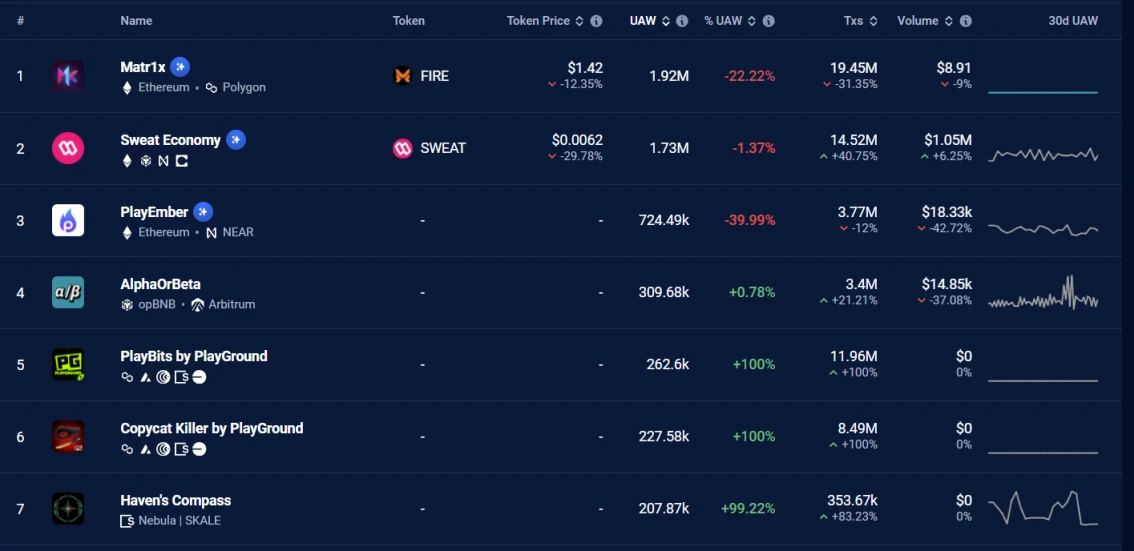
Task: Open the Copycat Killer by PlayGround page
Action: 211,428
